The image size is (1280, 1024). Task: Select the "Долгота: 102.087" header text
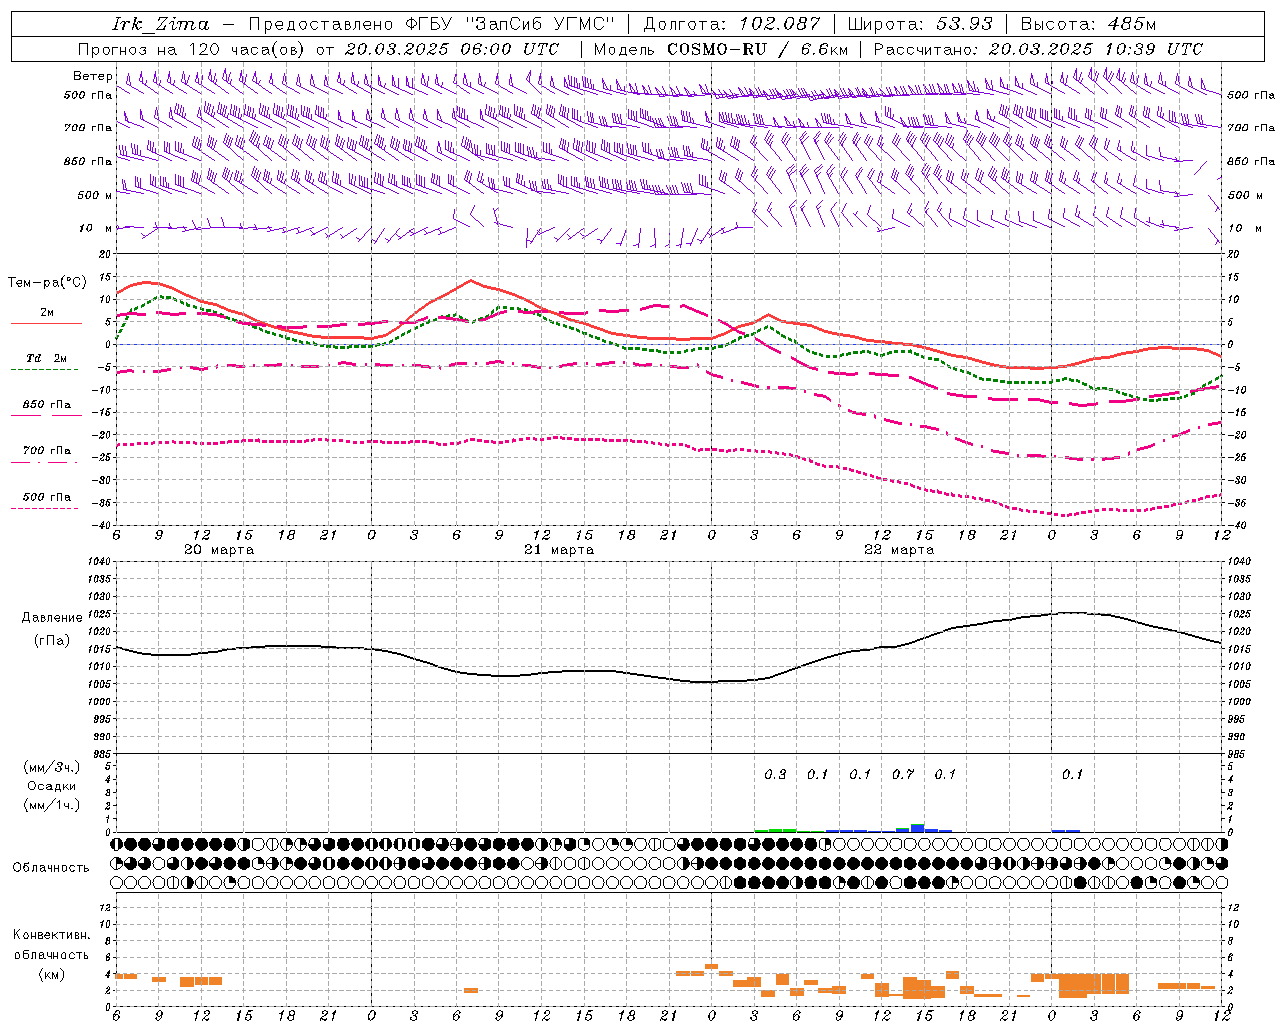pyautogui.click(x=732, y=24)
